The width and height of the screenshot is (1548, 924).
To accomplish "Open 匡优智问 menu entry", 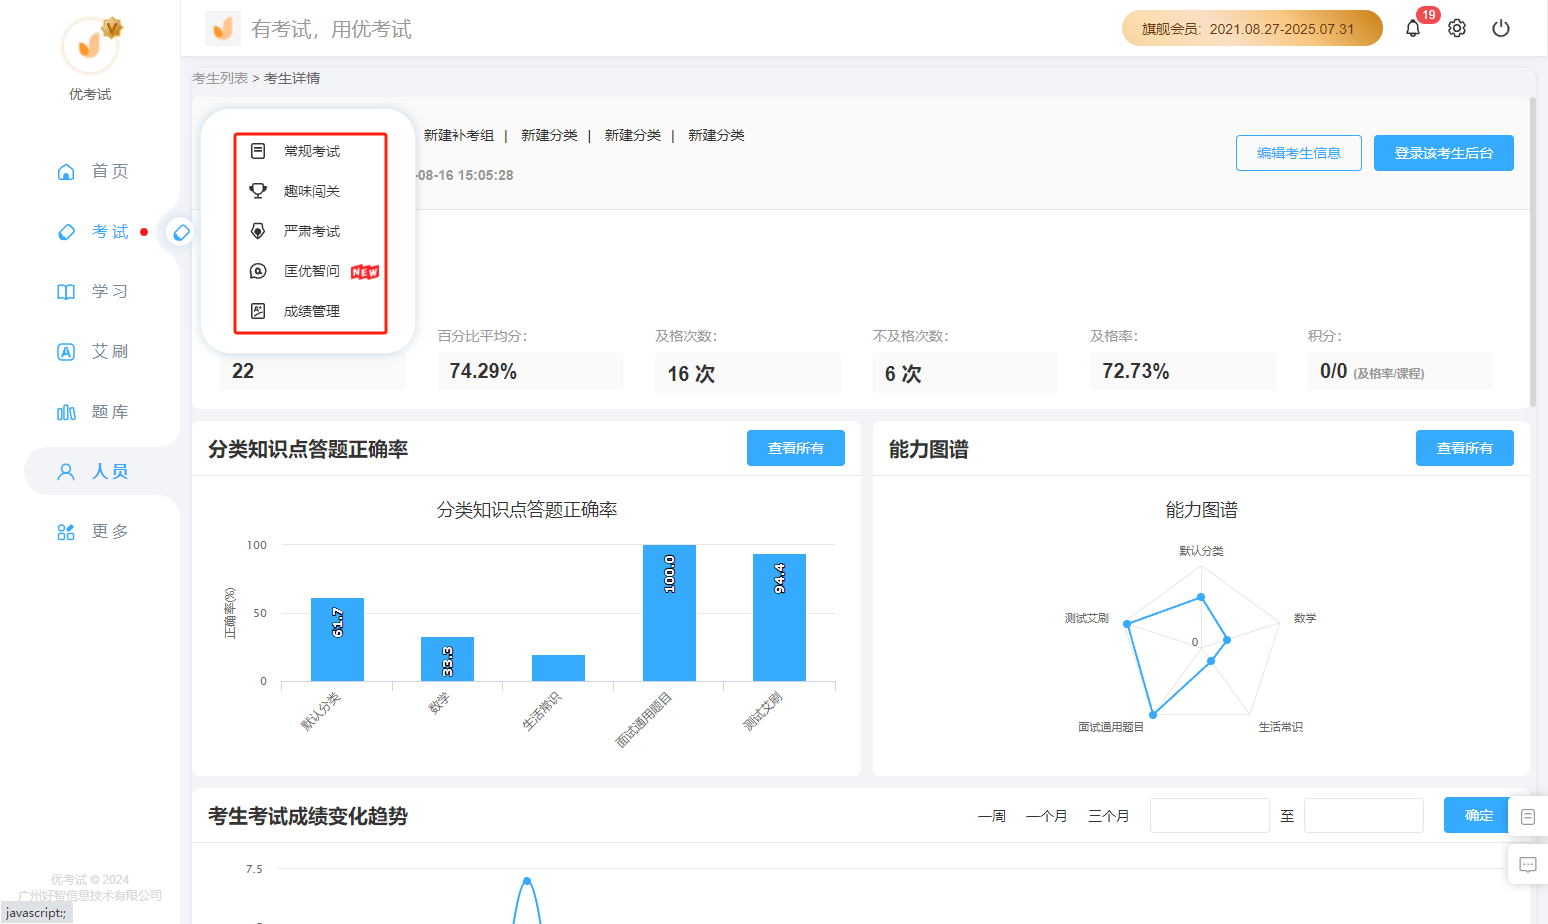I will 311,271.
